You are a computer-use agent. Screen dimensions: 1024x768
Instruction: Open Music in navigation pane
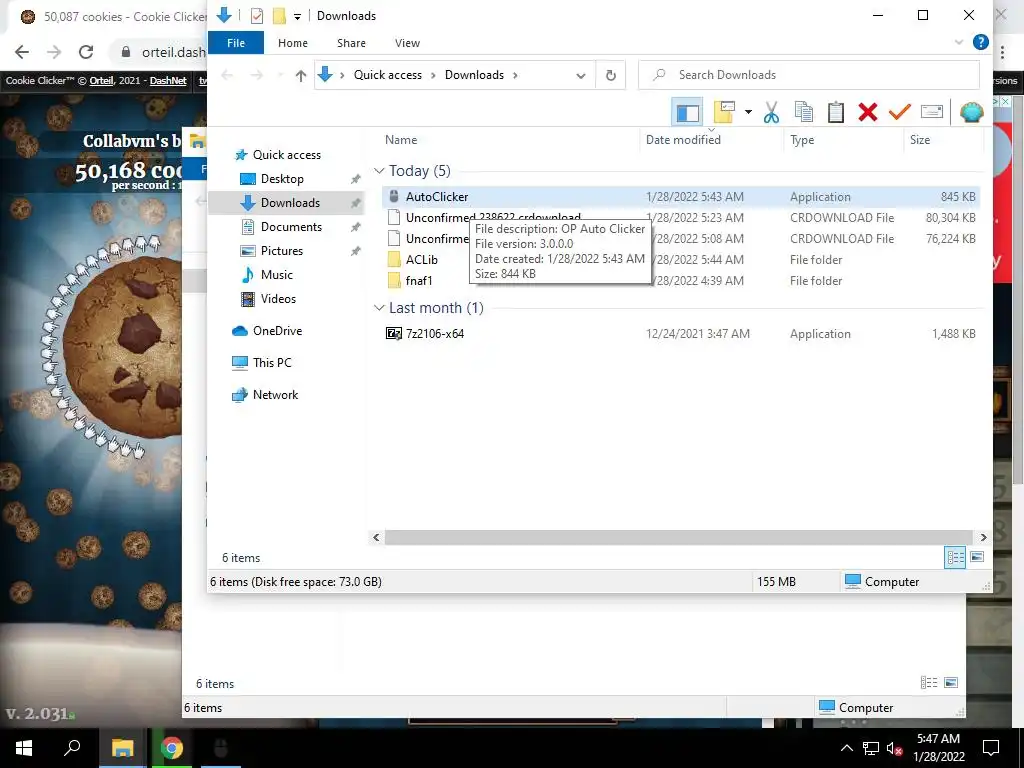click(276, 275)
